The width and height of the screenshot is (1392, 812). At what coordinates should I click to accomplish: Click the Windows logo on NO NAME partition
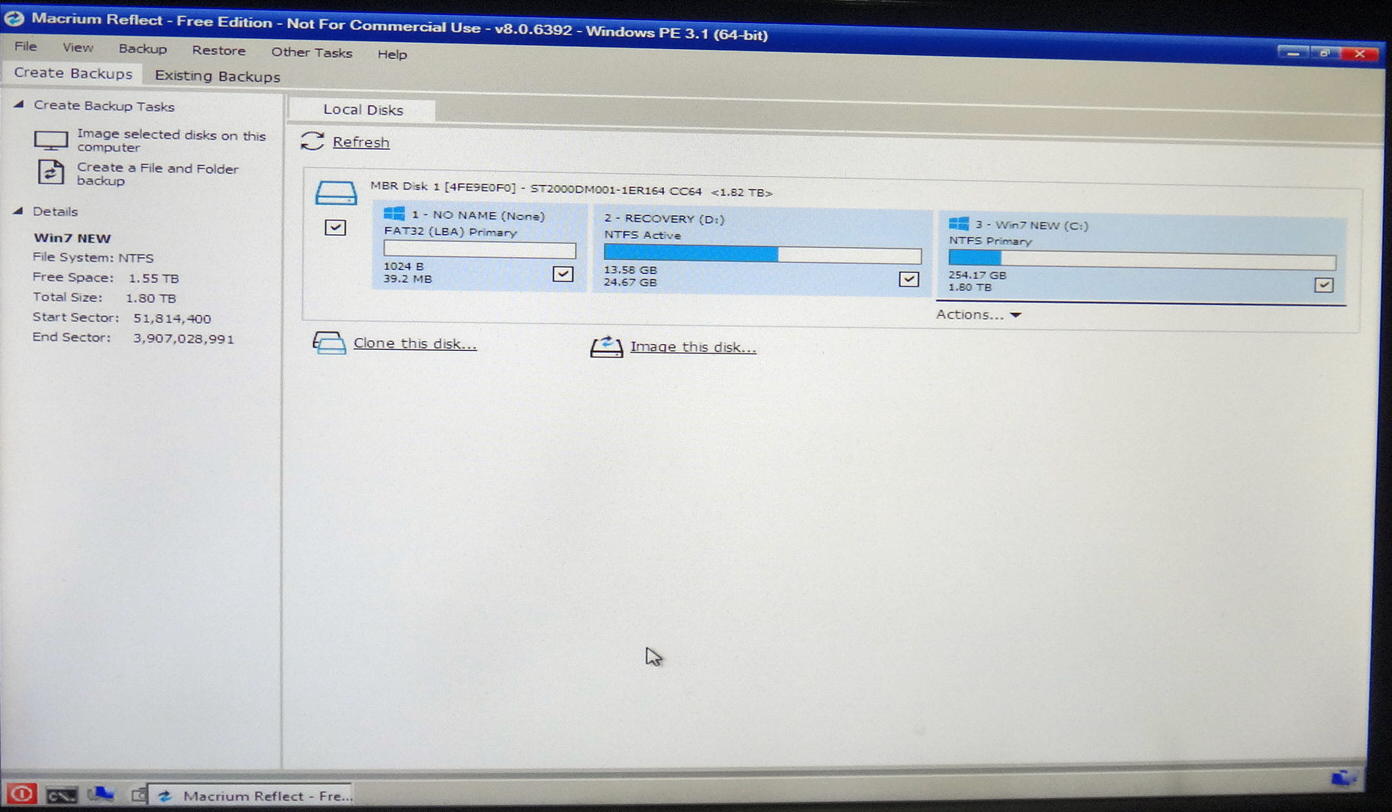[x=394, y=214]
